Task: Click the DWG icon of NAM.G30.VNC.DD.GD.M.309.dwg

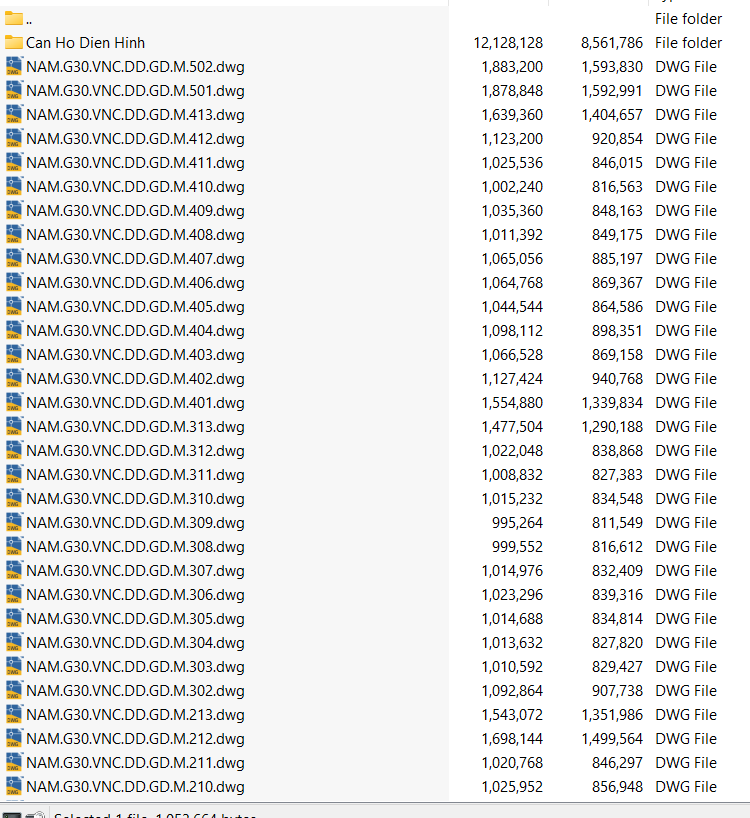Action: pyautogui.click(x=14, y=523)
